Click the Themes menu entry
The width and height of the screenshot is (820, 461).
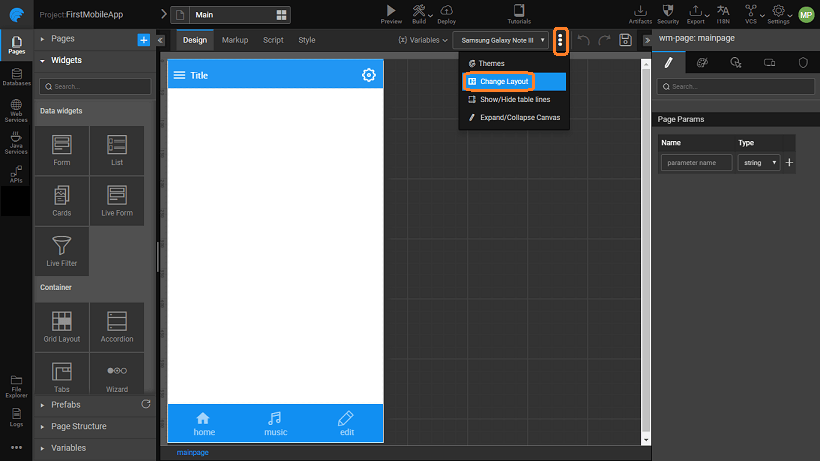[492, 63]
